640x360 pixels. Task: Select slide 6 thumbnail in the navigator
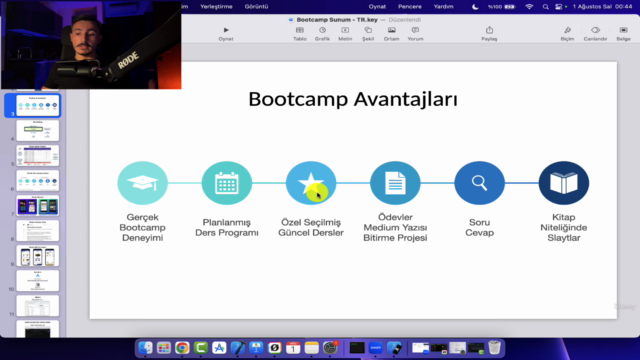pos(38,180)
